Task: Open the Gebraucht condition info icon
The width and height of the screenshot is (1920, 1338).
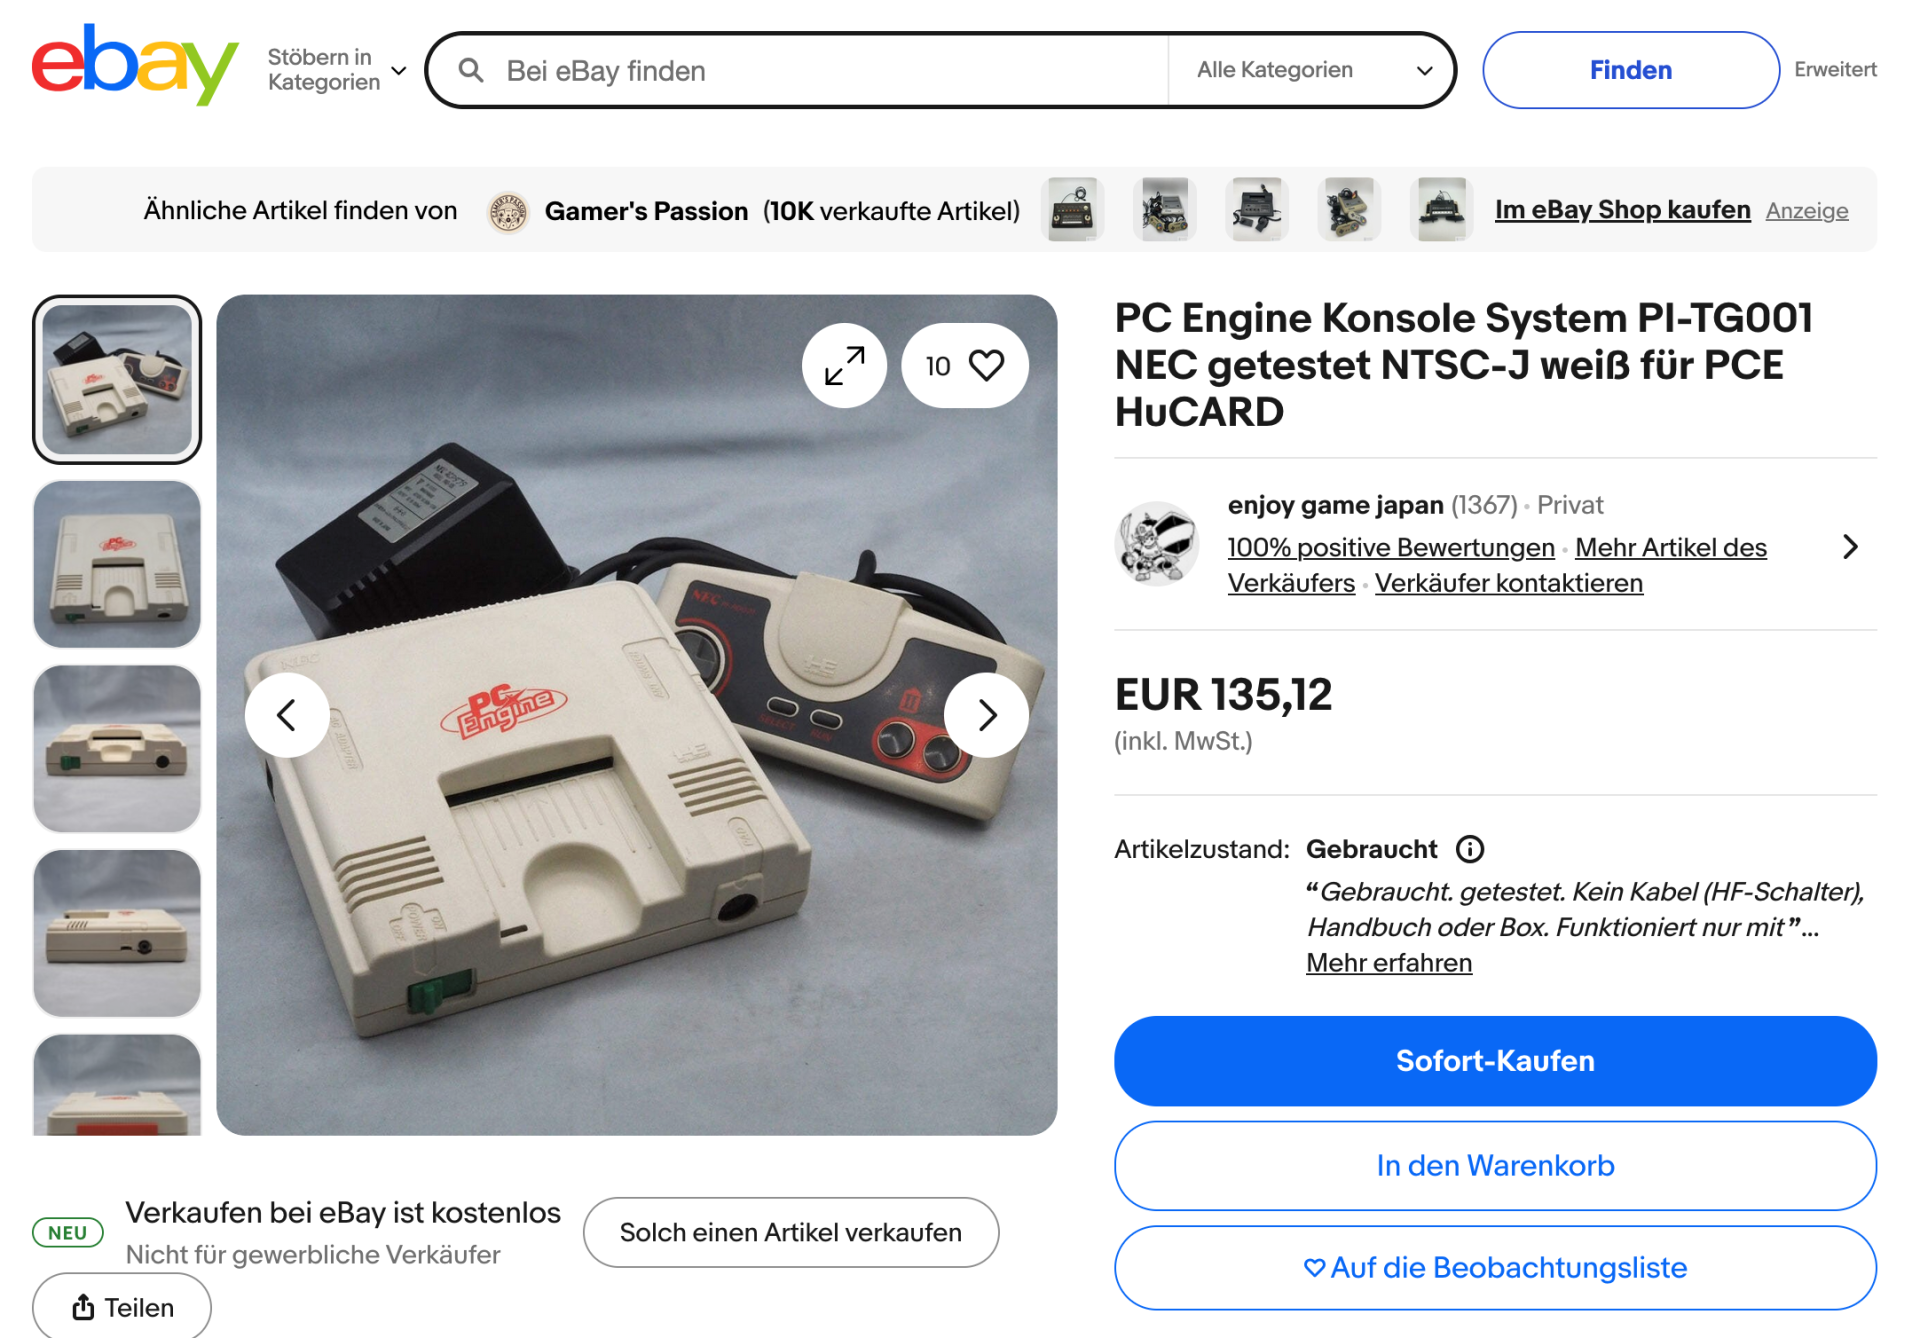Action: 1469,849
